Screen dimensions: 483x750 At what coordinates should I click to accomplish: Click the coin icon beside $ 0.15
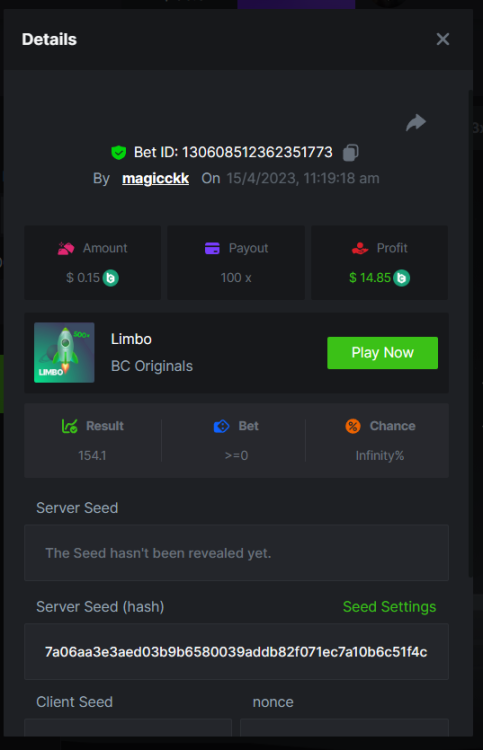tap(110, 278)
